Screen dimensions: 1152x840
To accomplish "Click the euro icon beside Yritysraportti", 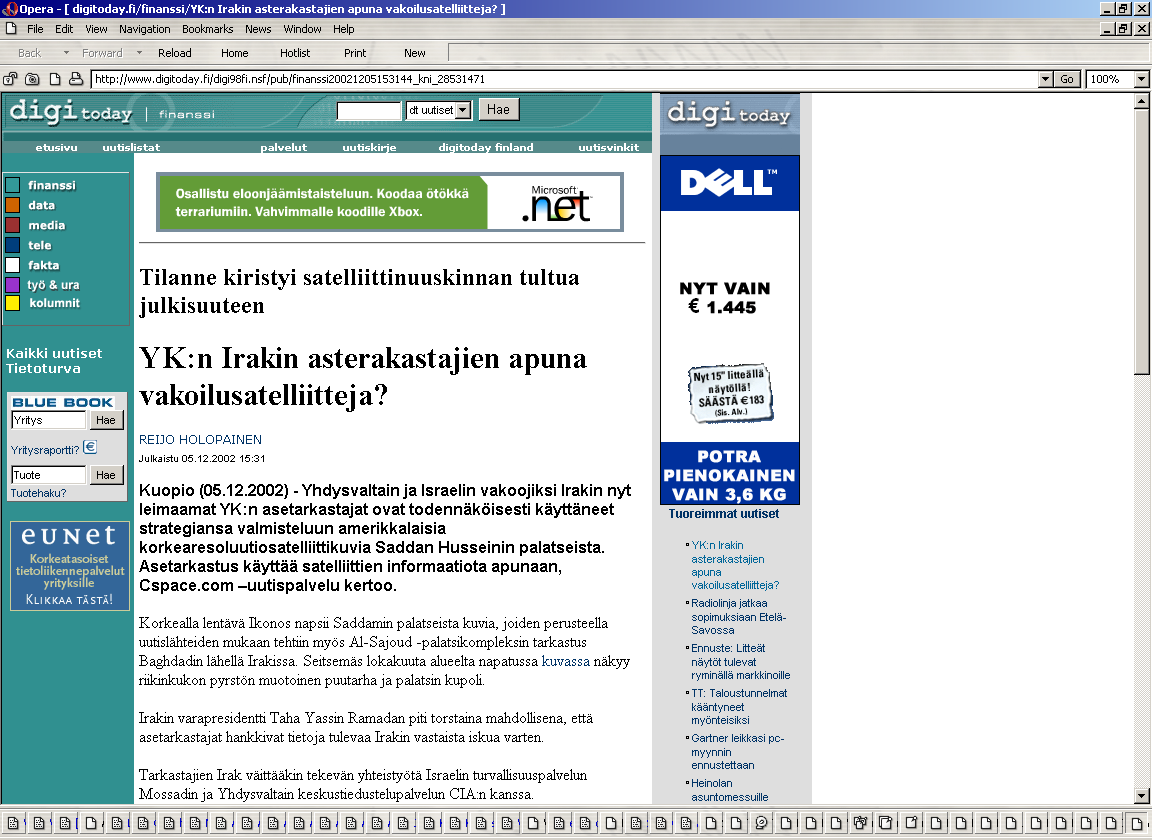I will 90,447.
